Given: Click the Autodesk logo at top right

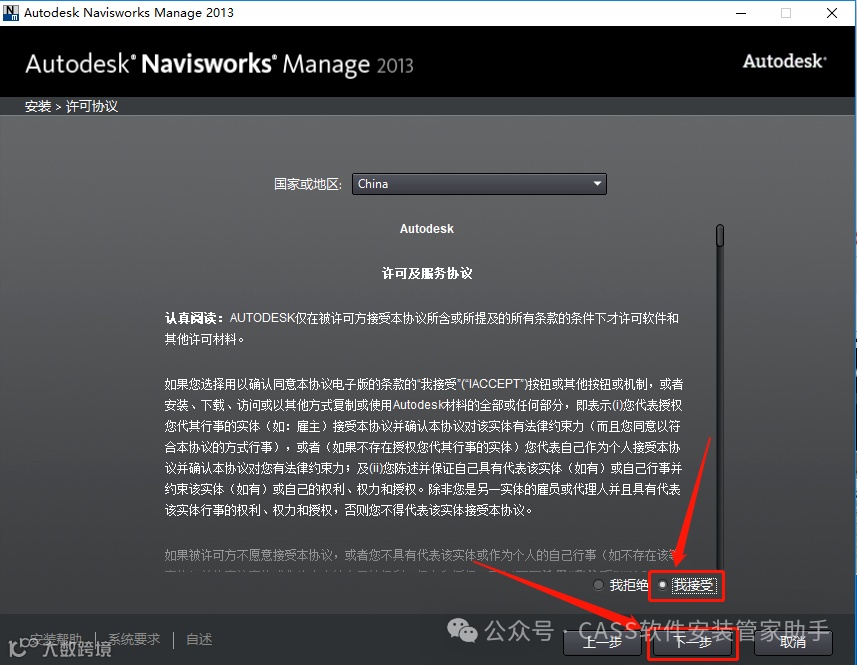Looking at the screenshot, I should (784, 61).
